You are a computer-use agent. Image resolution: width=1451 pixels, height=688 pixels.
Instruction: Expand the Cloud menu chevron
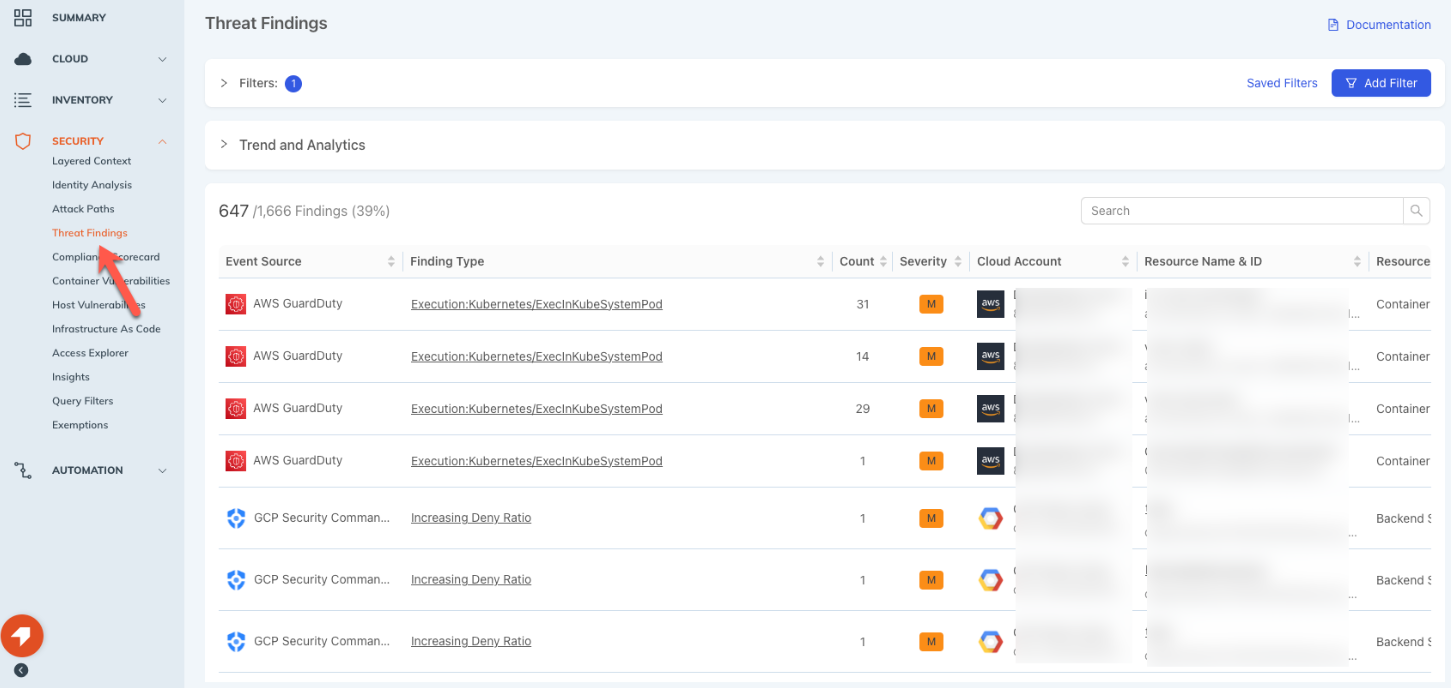(162, 59)
